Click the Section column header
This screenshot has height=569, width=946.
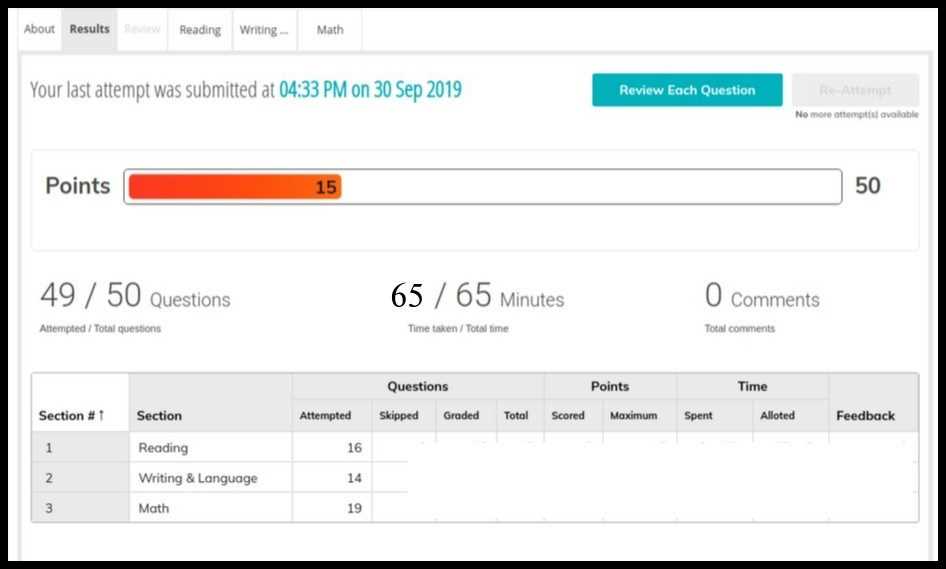coord(159,415)
